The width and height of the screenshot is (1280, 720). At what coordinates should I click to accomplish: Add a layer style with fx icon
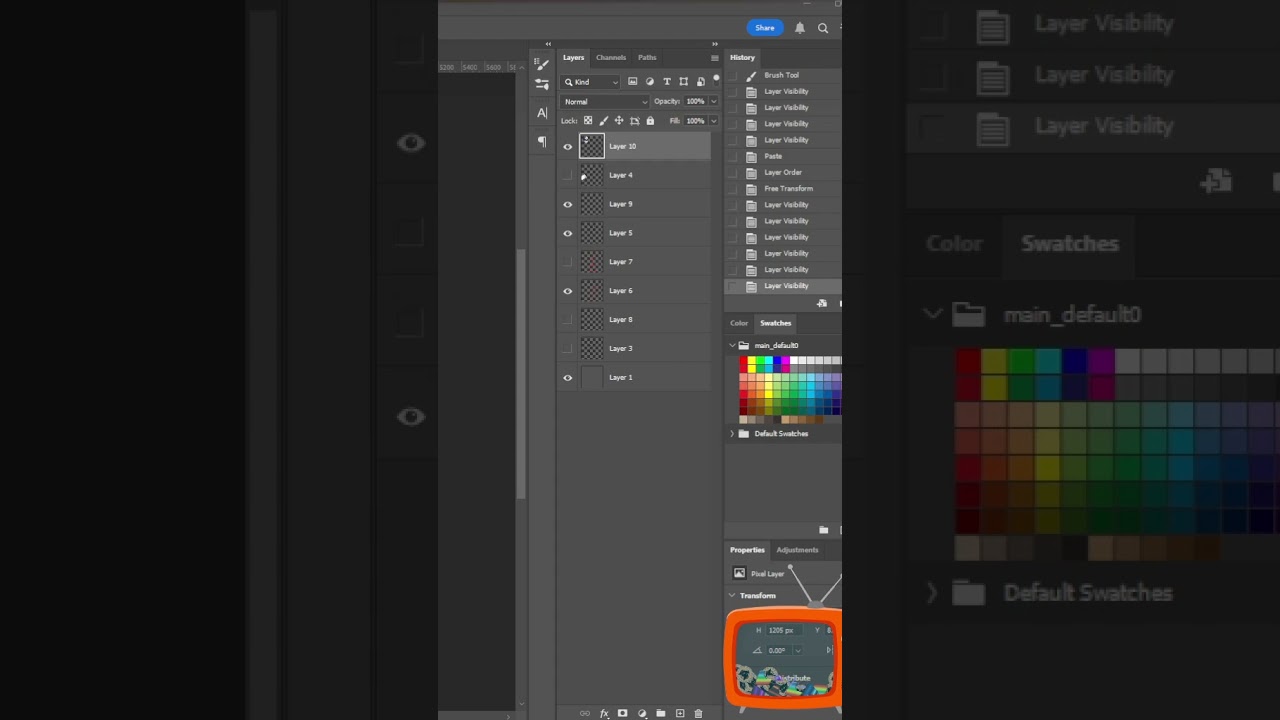click(x=604, y=713)
